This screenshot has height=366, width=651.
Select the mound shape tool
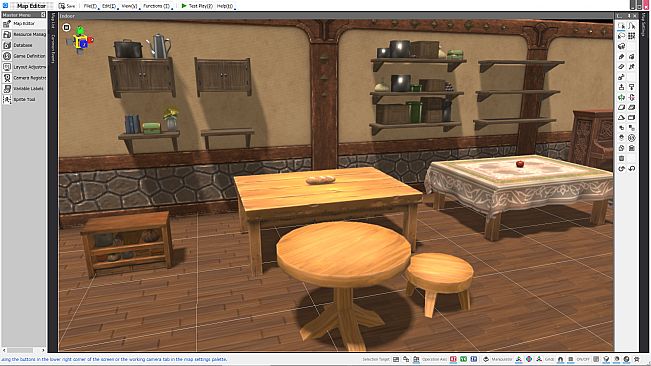click(x=621, y=118)
